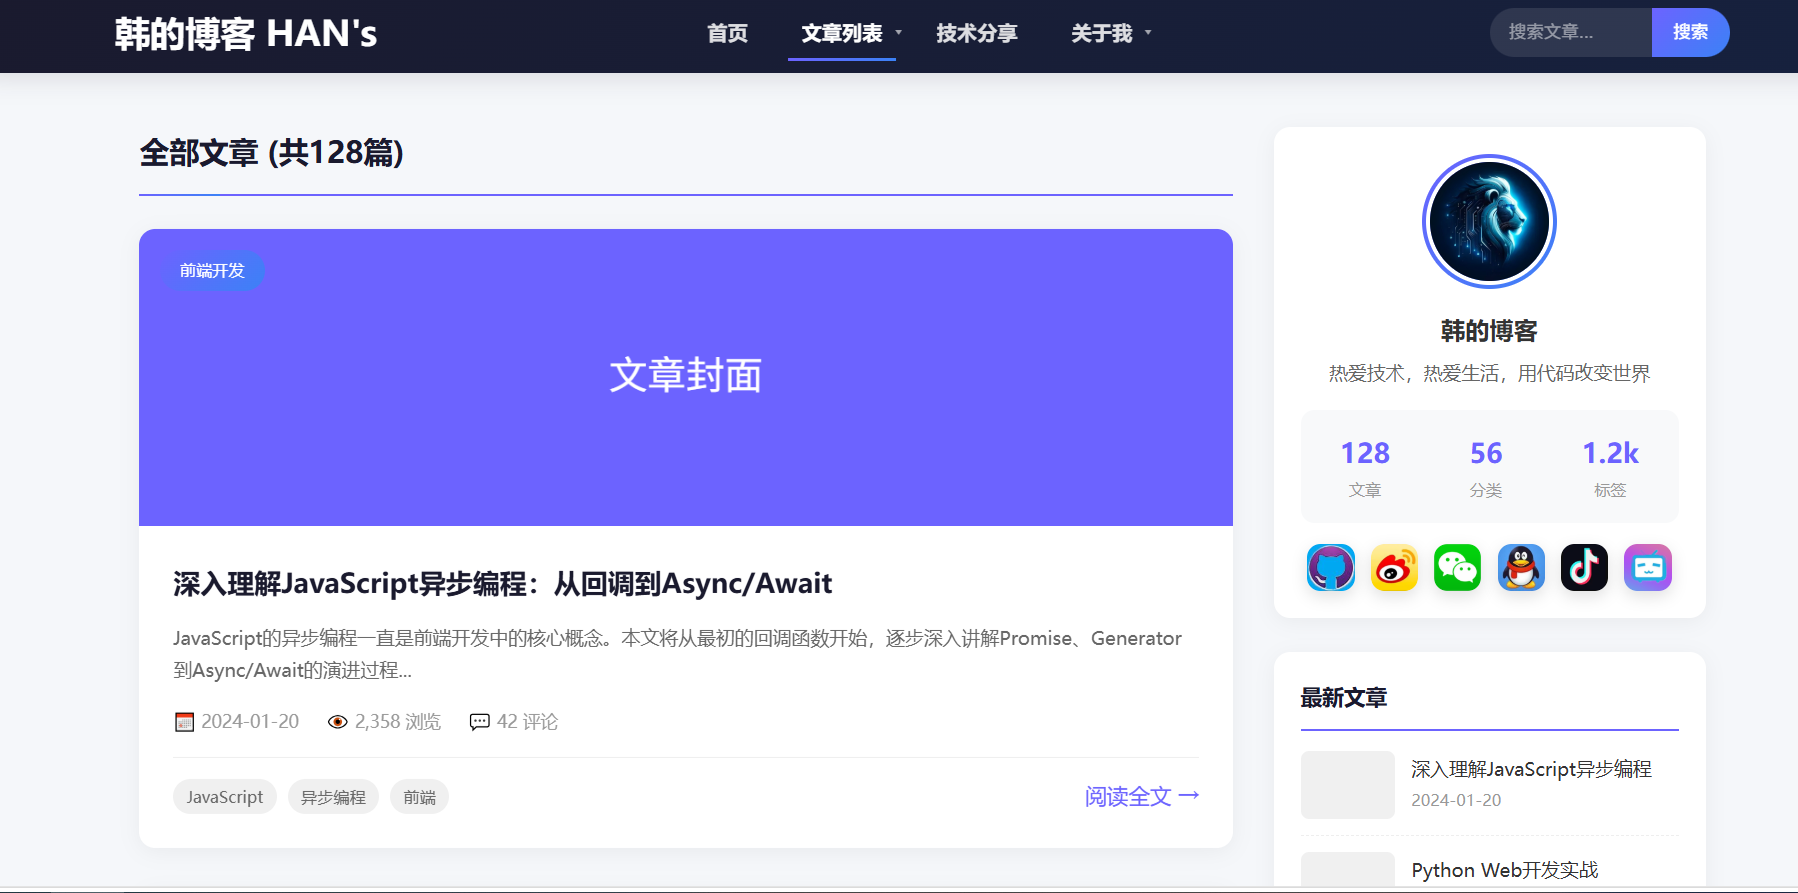Click the 文章封面 cover image
The width and height of the screenshot is (1798, 893).
point(686,377)
